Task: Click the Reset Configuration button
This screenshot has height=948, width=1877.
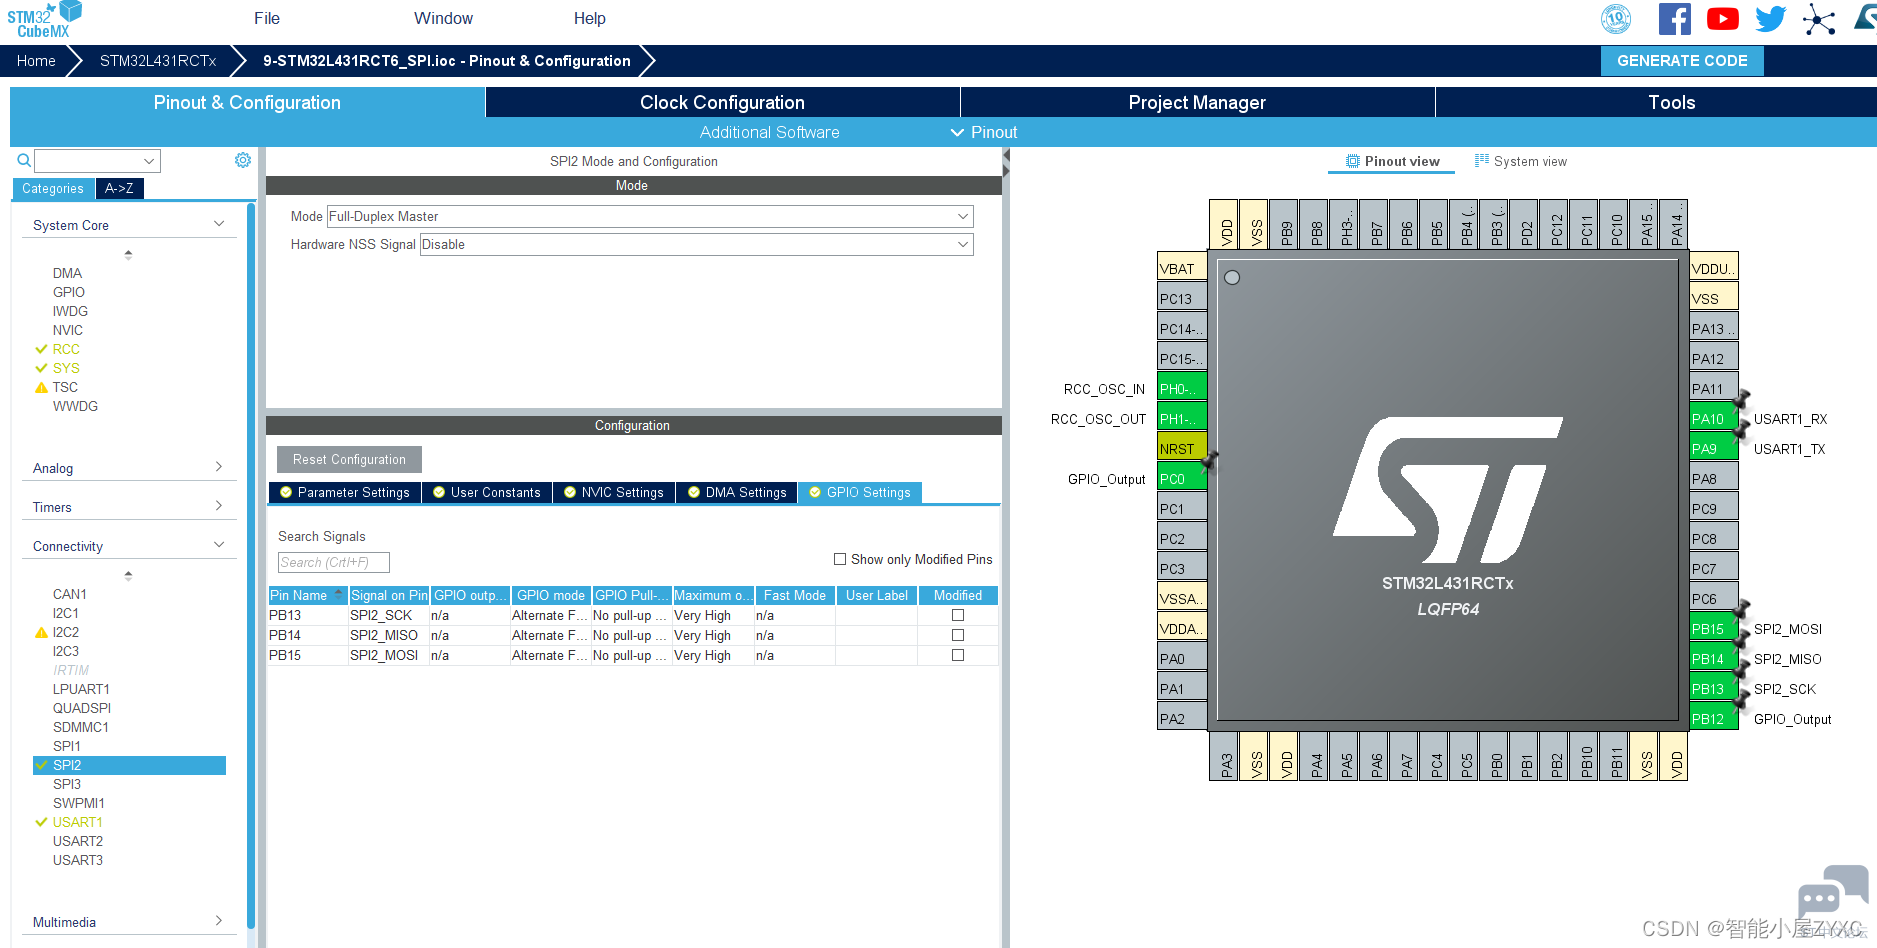Action: click(x=349, y=460)
